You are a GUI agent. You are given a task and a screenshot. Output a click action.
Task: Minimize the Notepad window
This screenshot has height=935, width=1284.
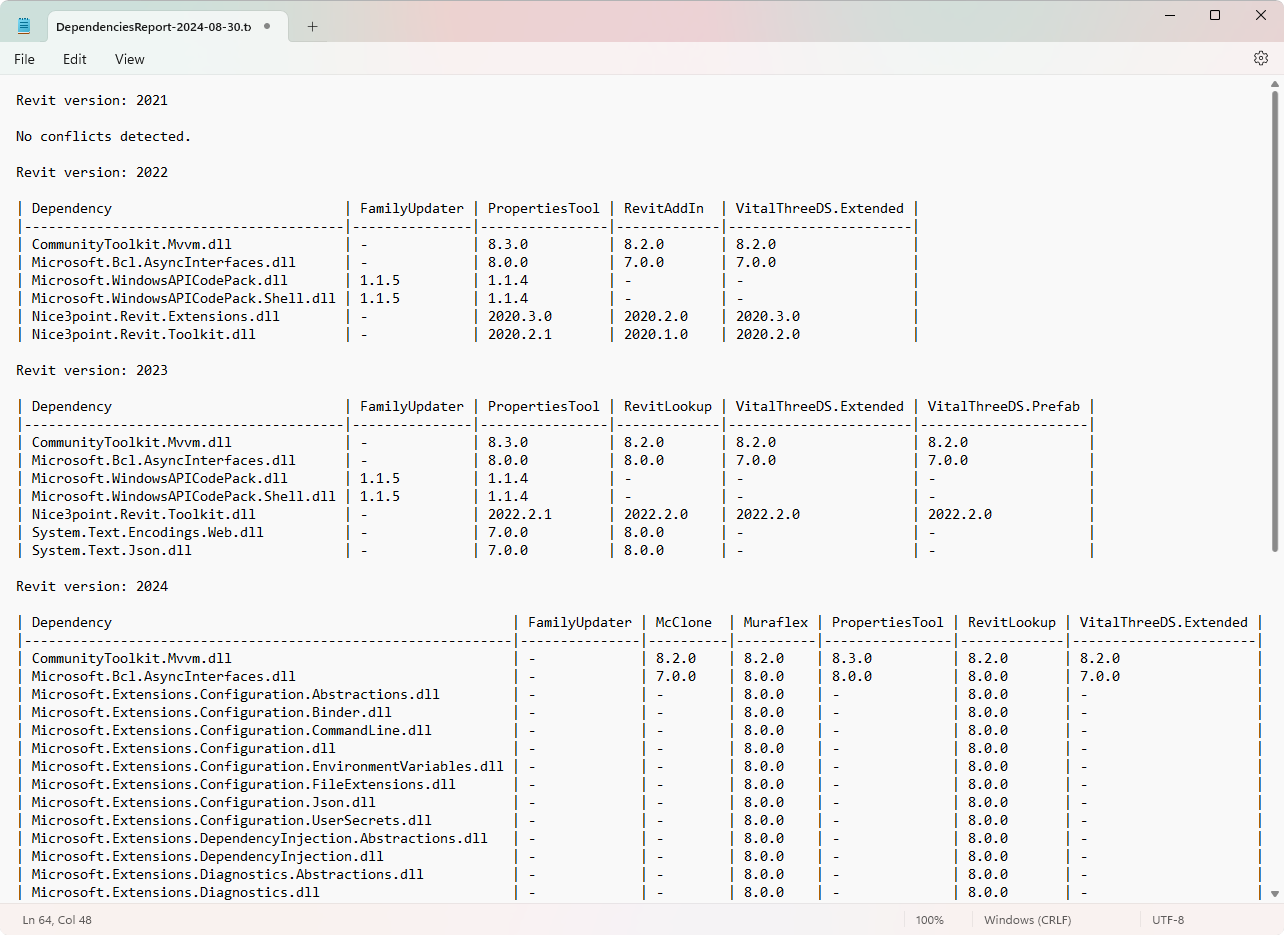click(1168, 15)
